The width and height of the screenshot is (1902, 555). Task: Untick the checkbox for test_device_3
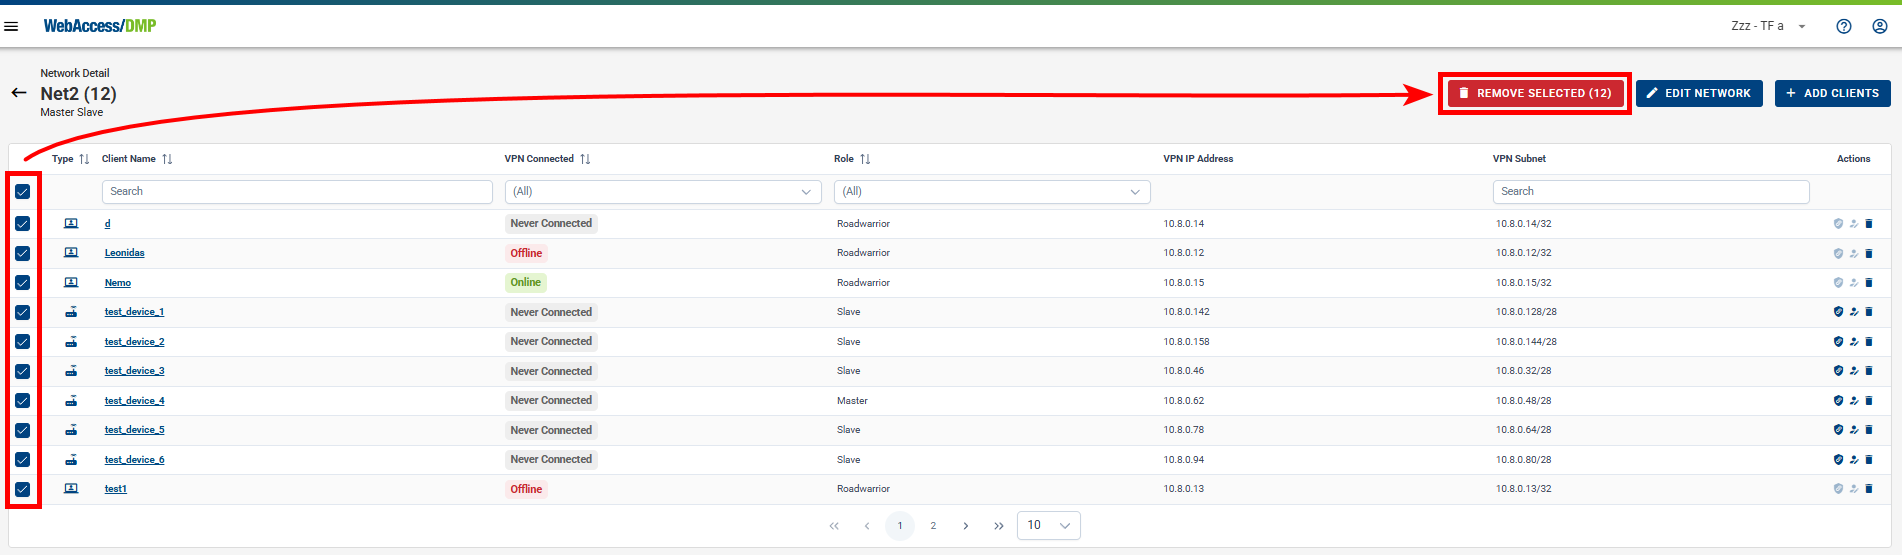coord(22,371)
